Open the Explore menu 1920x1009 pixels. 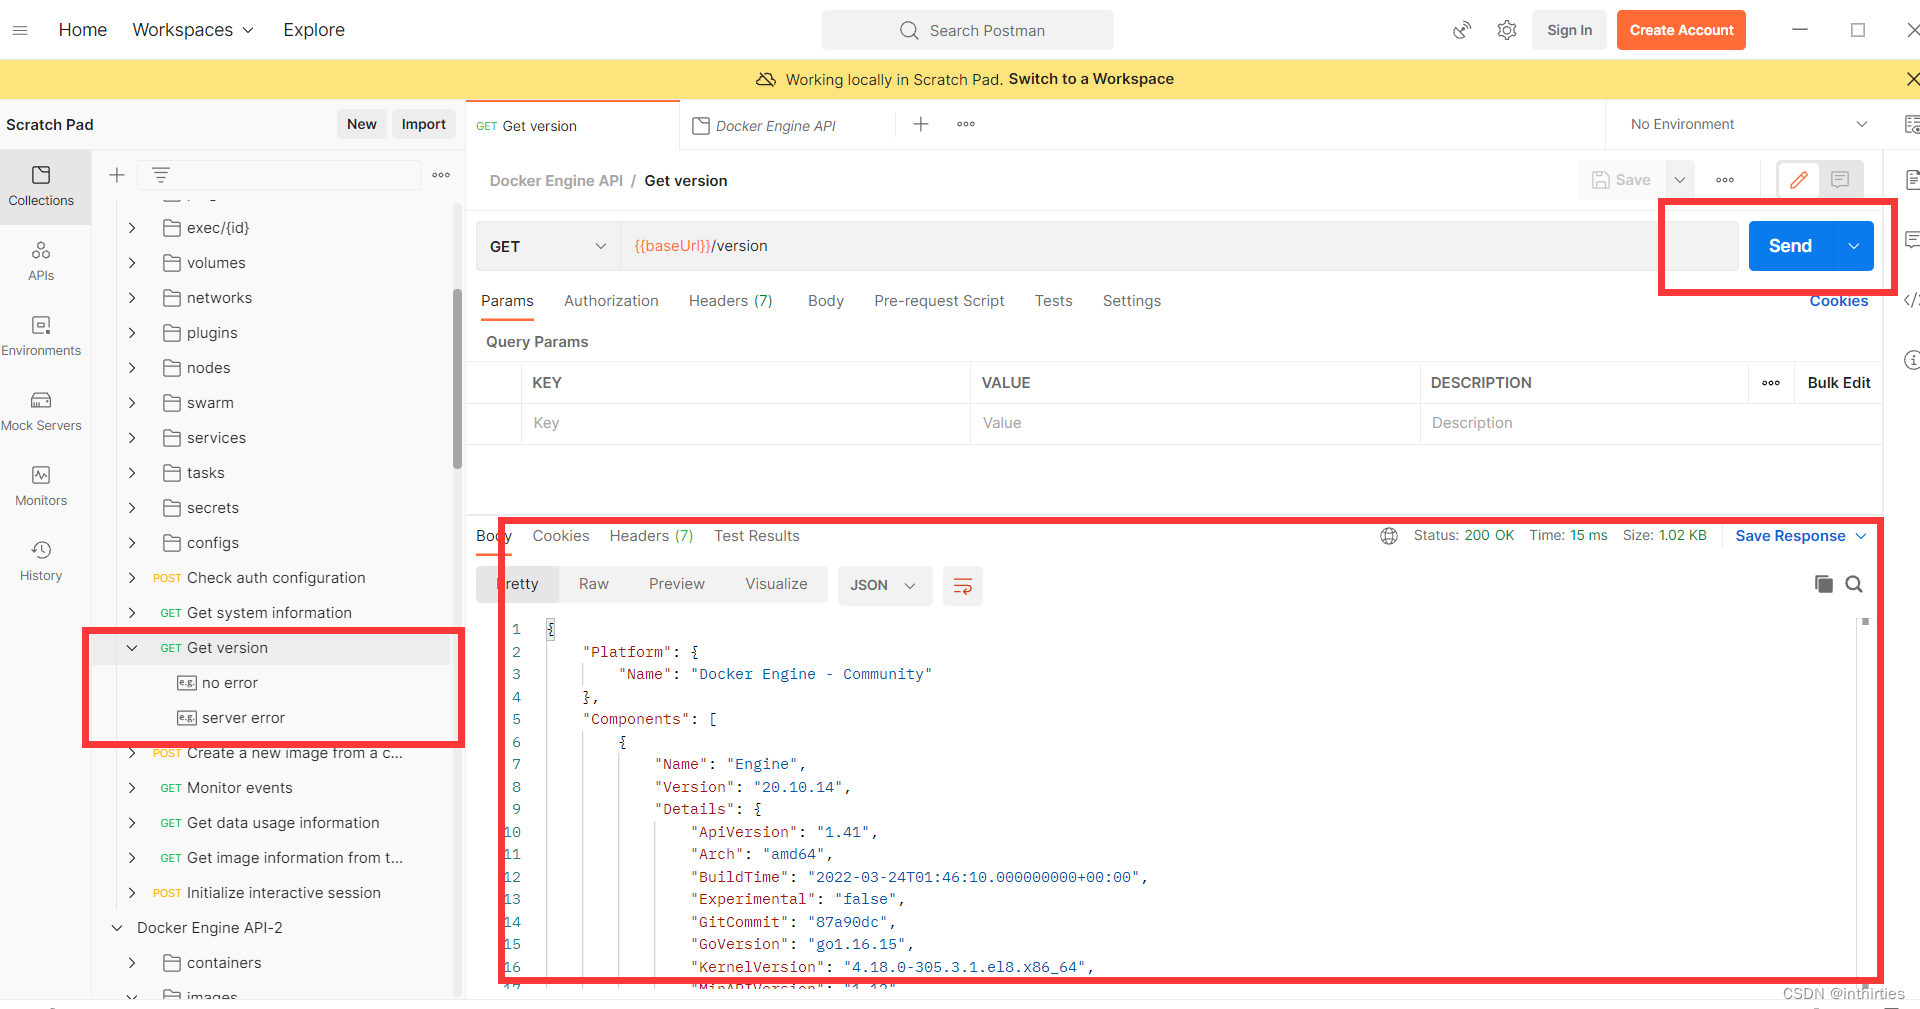tap(313, 30)
